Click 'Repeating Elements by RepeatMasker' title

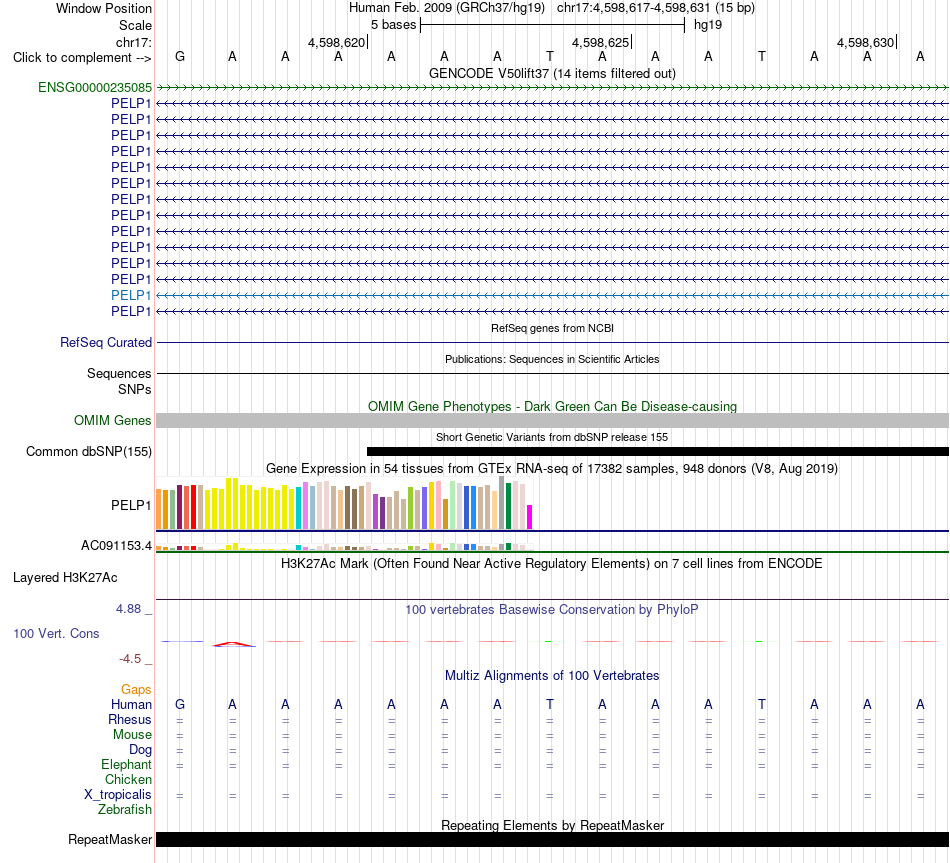tap(552, 825)
